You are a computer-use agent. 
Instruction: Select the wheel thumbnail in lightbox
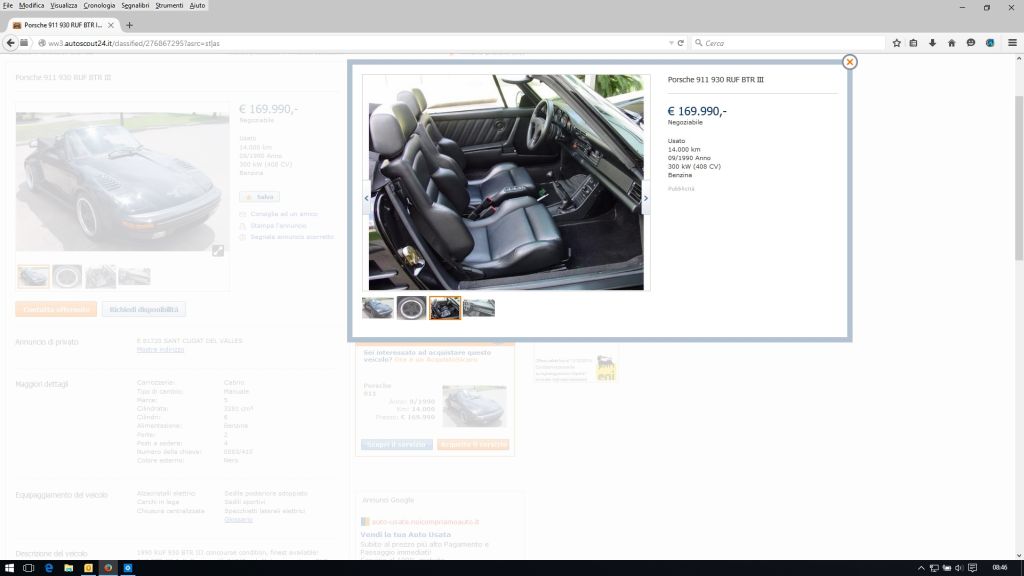point(411,308)
